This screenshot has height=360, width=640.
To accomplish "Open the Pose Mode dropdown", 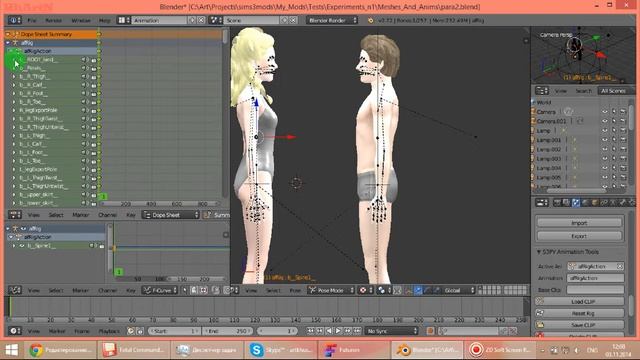I will click(331, 290).
